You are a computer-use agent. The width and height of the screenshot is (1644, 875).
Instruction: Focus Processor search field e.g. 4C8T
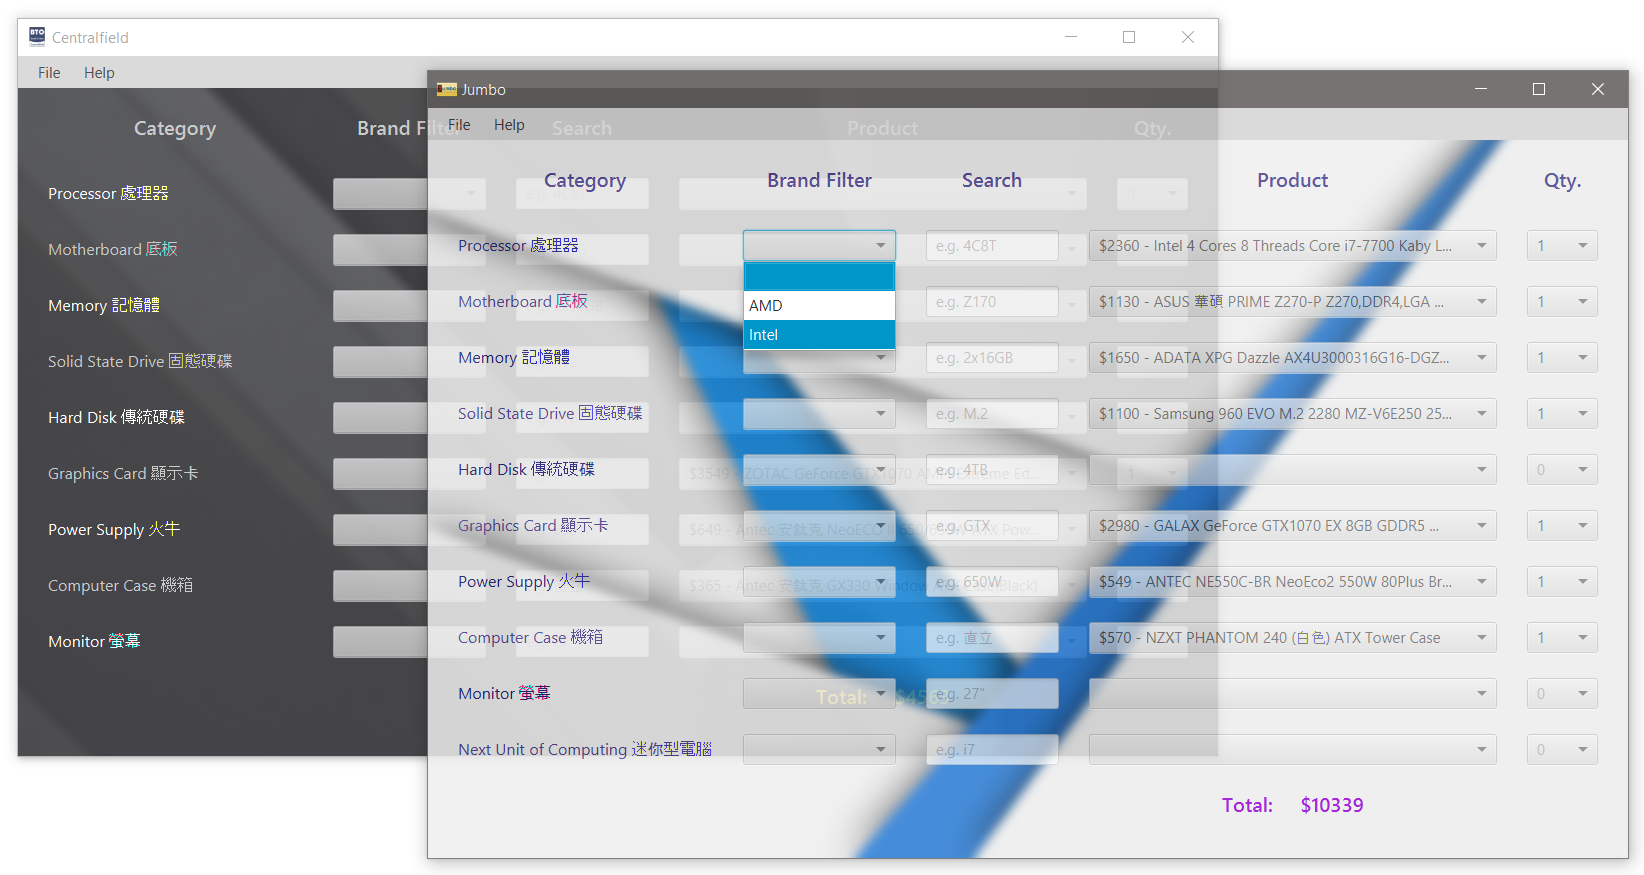[992, 246]
